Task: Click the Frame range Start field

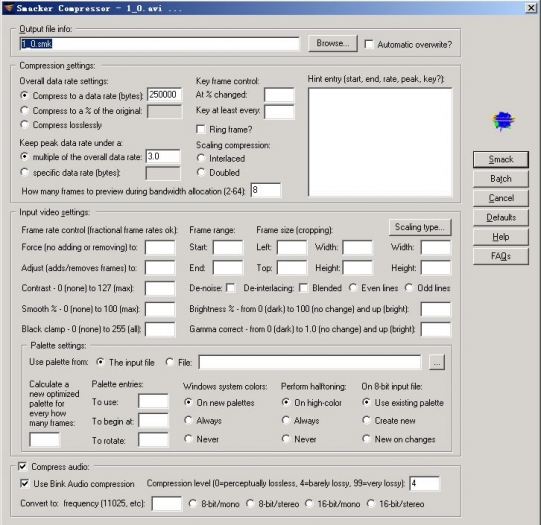Action: [228, 248]
